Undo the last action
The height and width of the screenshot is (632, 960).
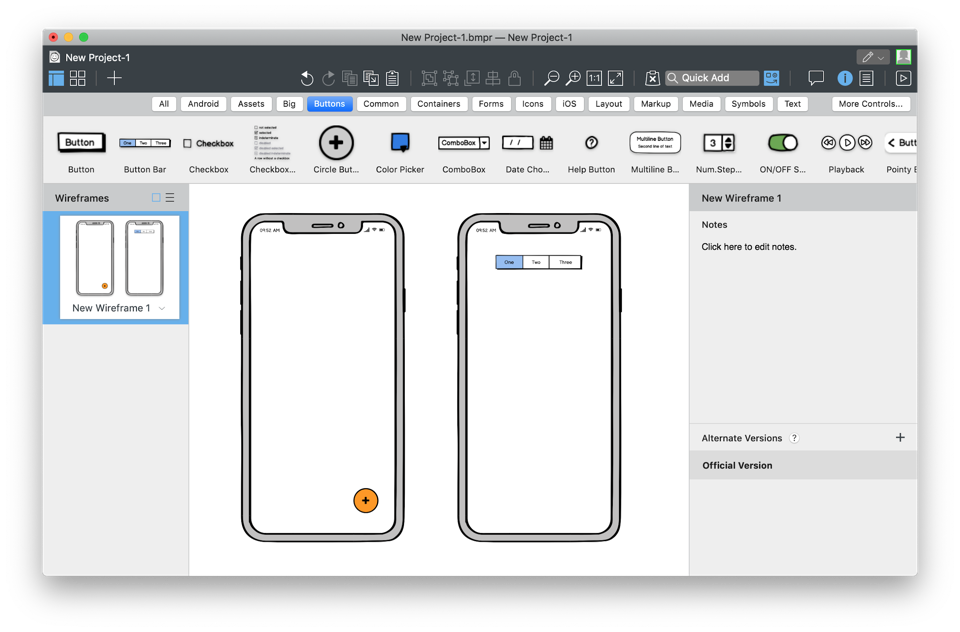[307, 77]
